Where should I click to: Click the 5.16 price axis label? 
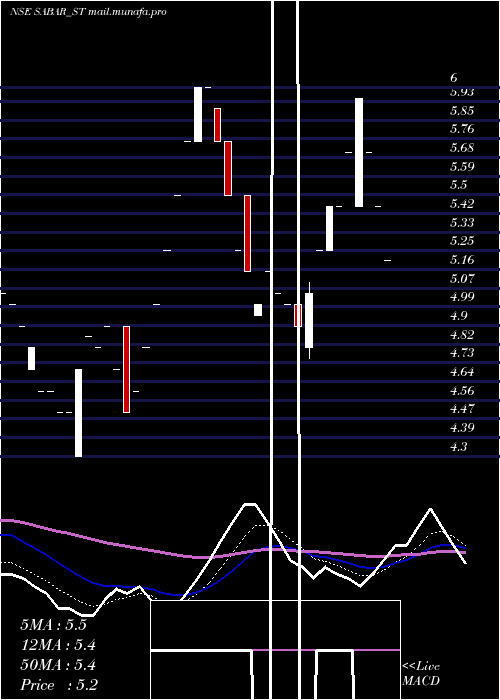click(462, 260)
